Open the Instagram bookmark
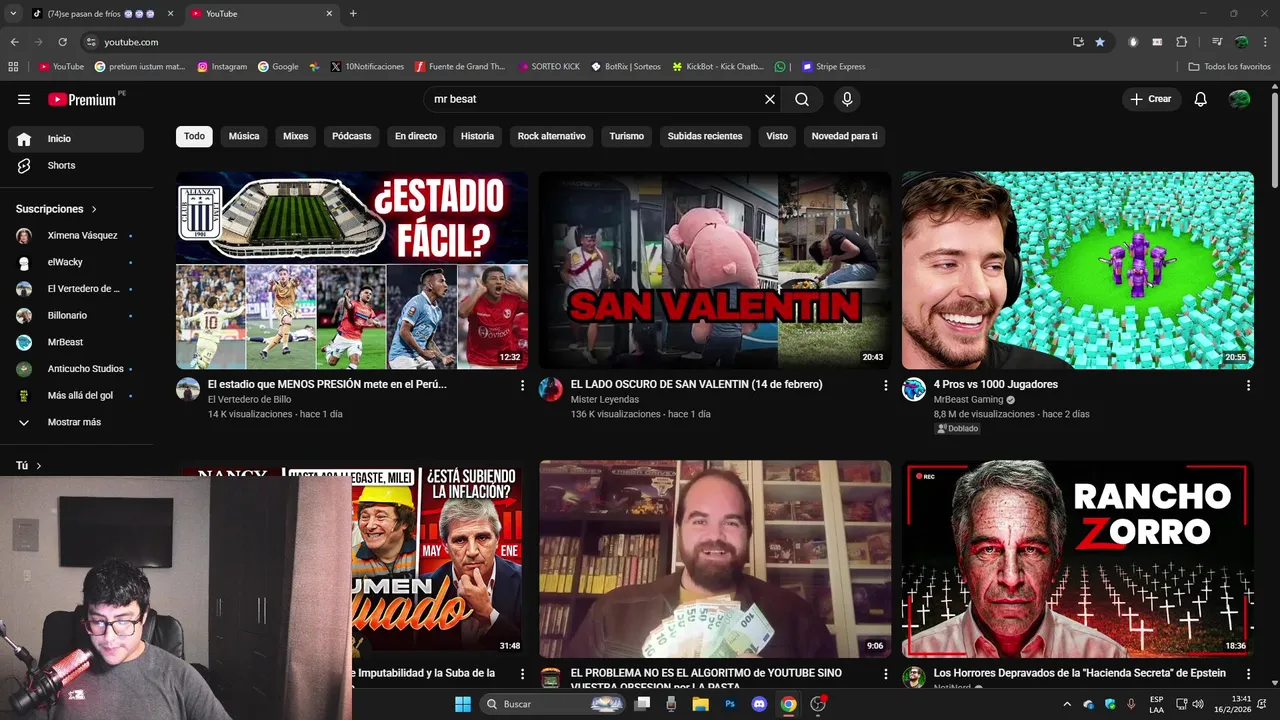The image size is (1280, 720). point(222,67)
